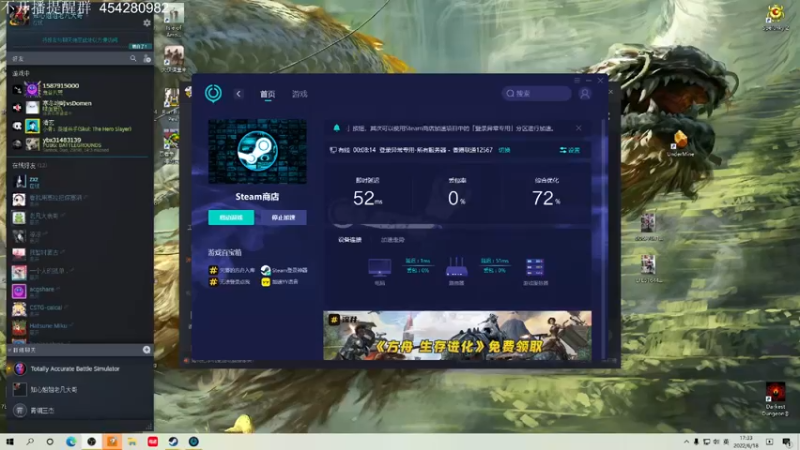
Task: Open Windows Start menu
Action: coord(10,441)
